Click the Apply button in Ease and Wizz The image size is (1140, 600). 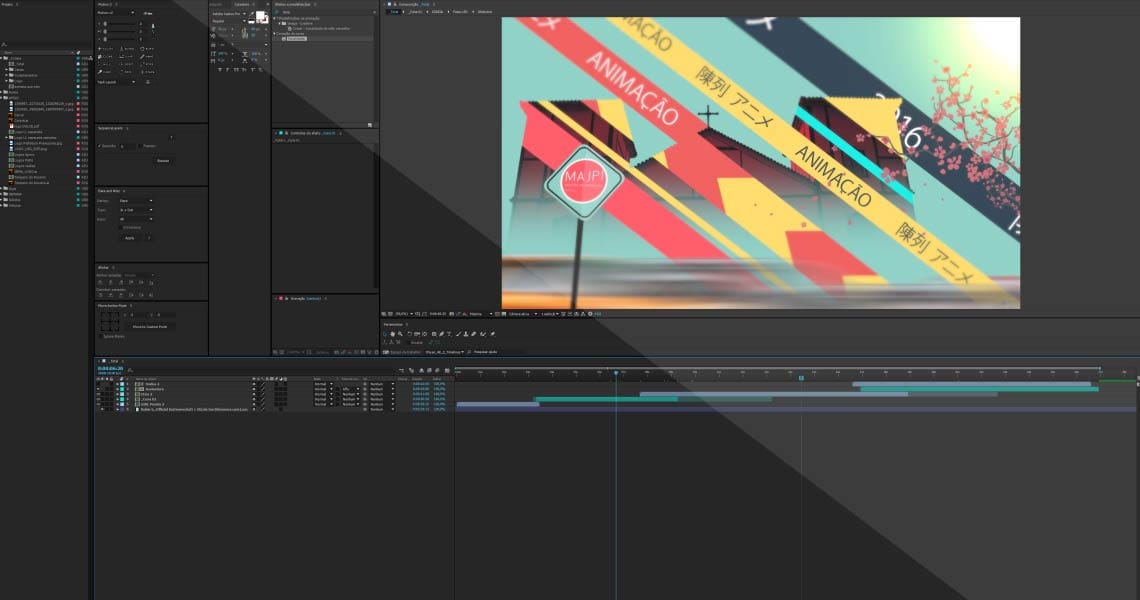click(130, 238)
